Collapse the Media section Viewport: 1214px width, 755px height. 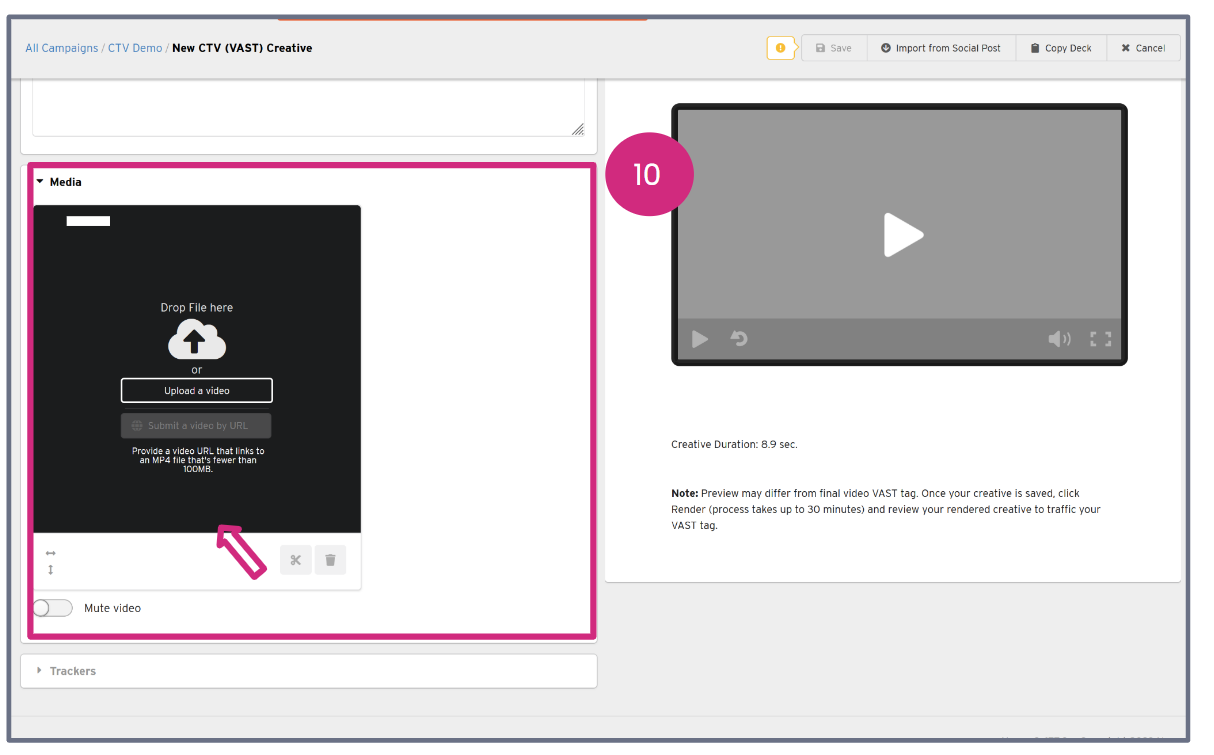tap(59, 182)
